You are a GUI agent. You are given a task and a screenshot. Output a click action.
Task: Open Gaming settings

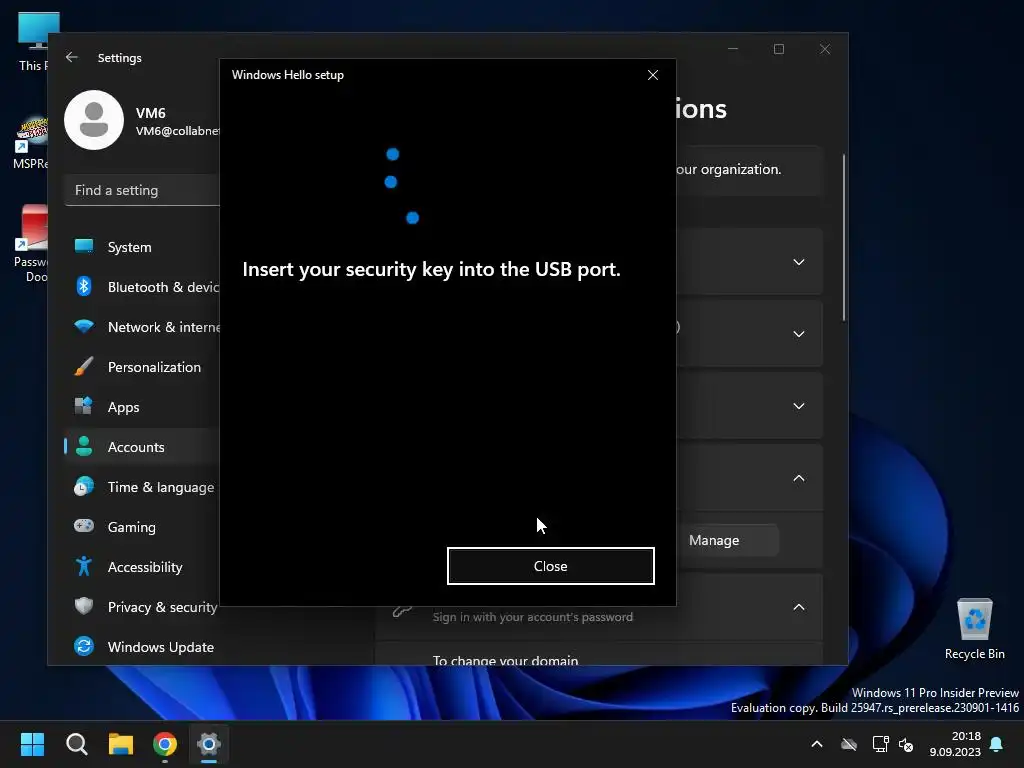click(x=142, y=527)
